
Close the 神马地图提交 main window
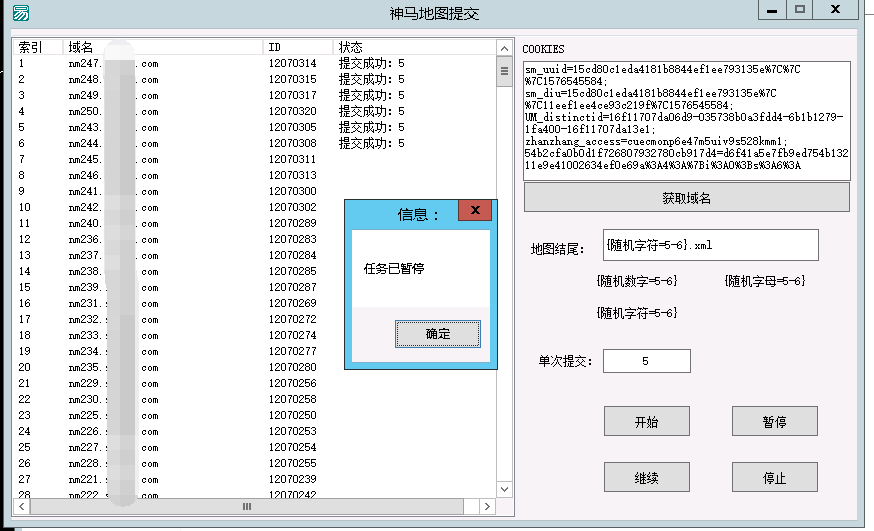(836, 10)
